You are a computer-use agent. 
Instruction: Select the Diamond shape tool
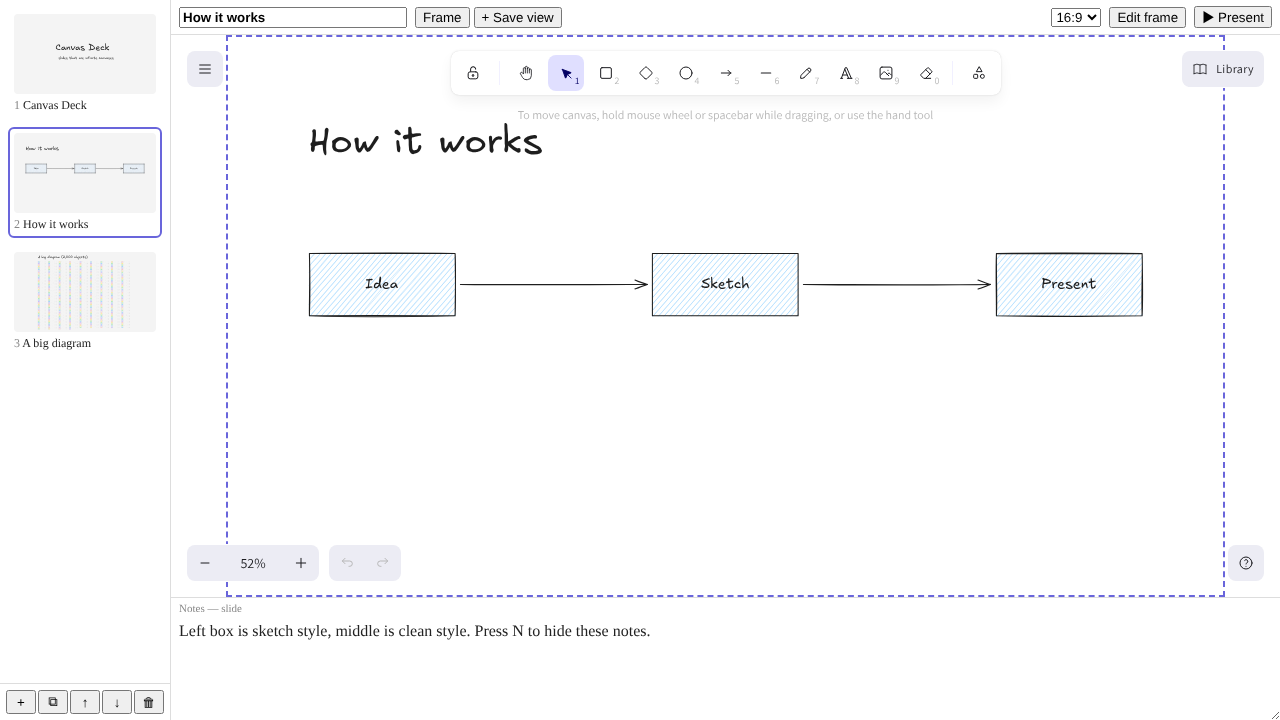(x=646, y=73)
